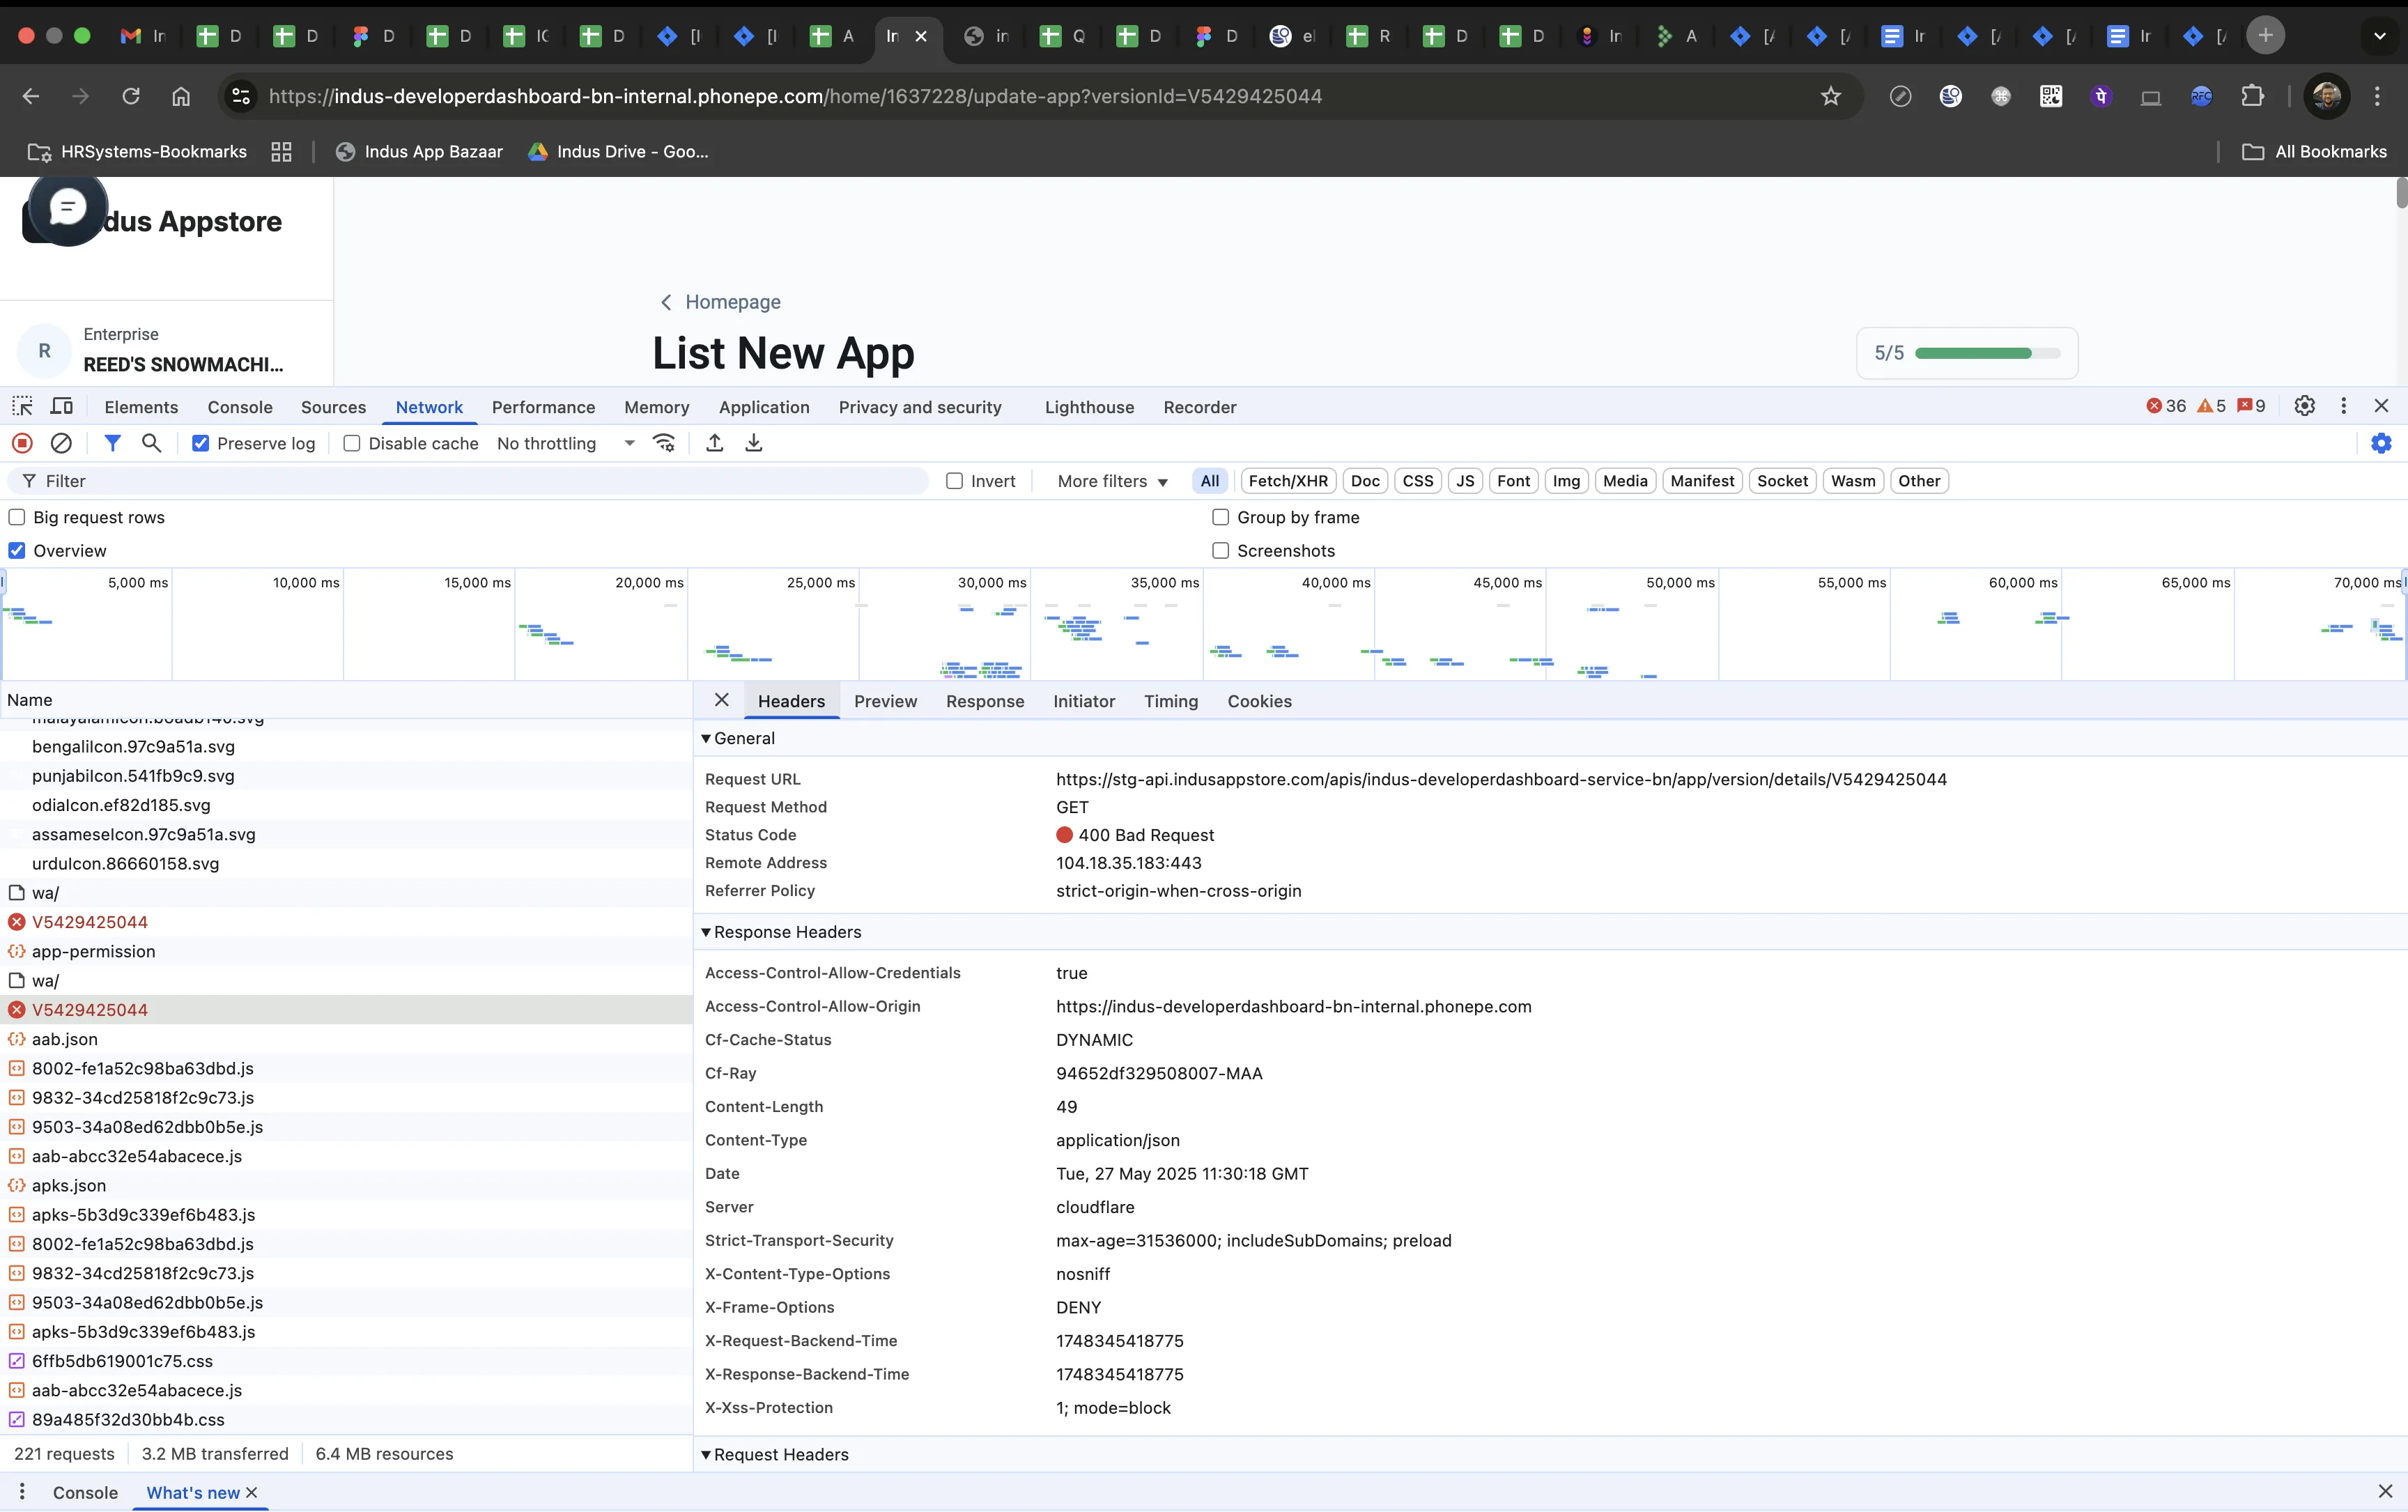Import HAR file upload icon
2408x1512 pixels.
click(x=714, y=443)
